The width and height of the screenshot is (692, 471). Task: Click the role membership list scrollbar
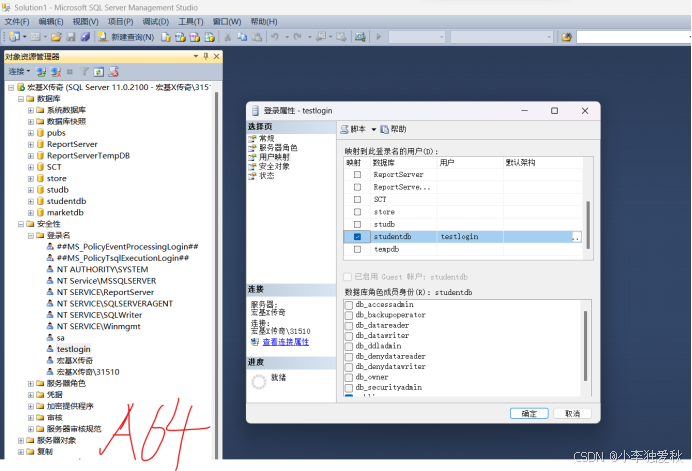(x=586, y=346)
